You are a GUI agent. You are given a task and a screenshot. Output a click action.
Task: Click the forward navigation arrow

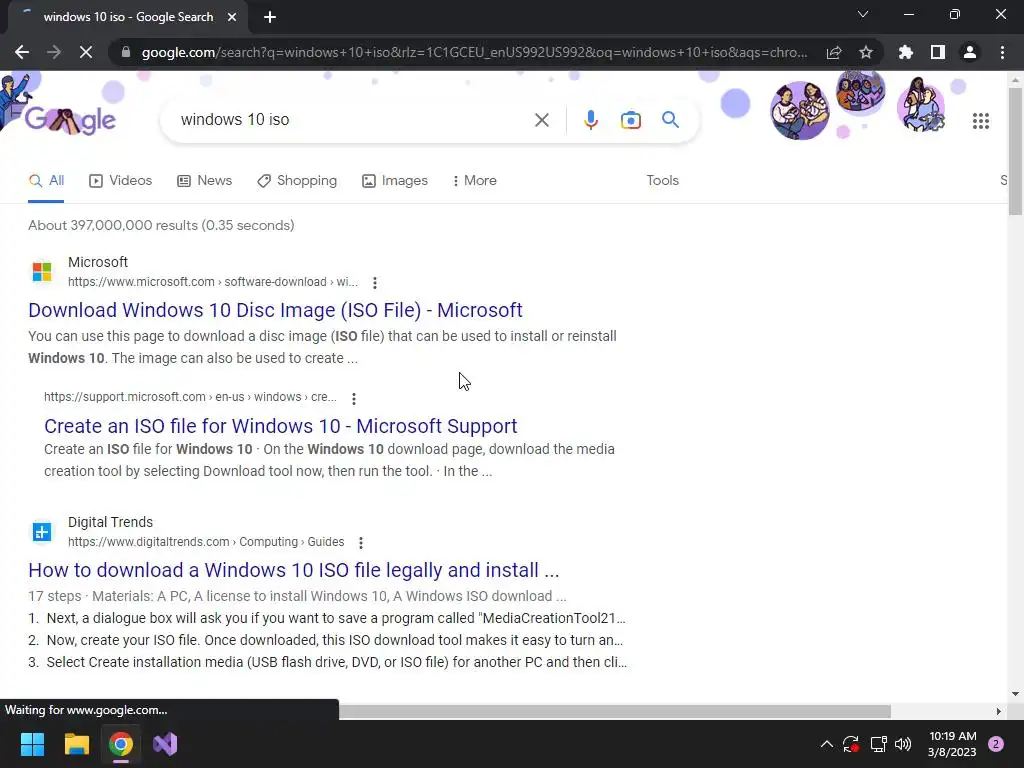[54, 52]
